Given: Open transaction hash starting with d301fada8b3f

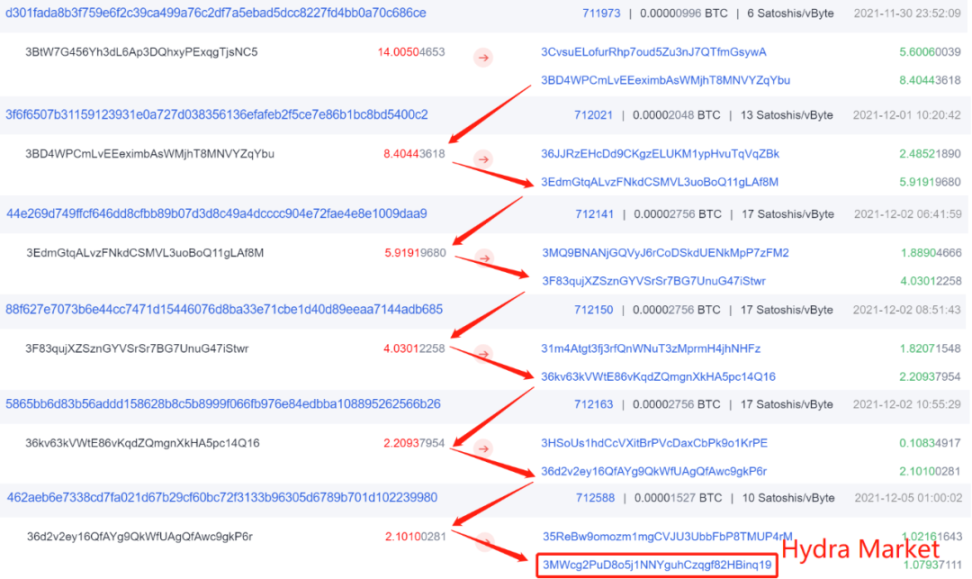Looking at the screenshot, I should click(x=216, y=14).
